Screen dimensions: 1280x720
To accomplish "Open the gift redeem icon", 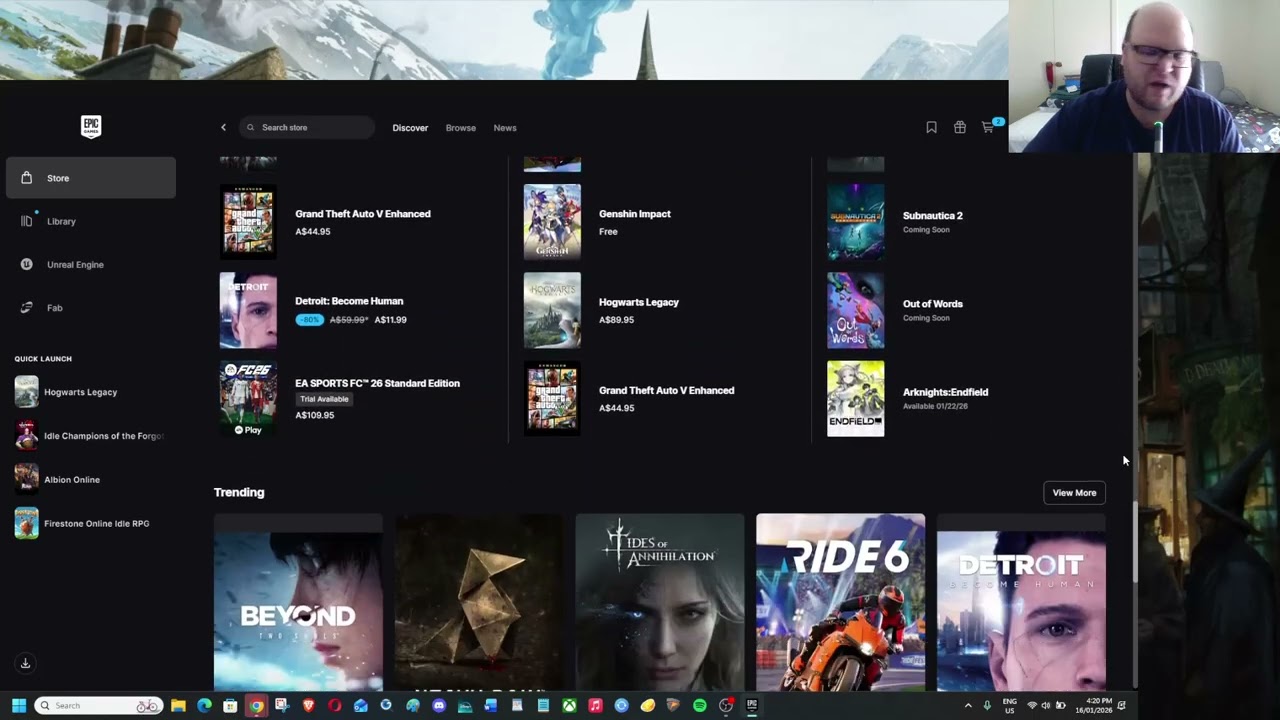I will pyautogui.click(x=960, y=127).
